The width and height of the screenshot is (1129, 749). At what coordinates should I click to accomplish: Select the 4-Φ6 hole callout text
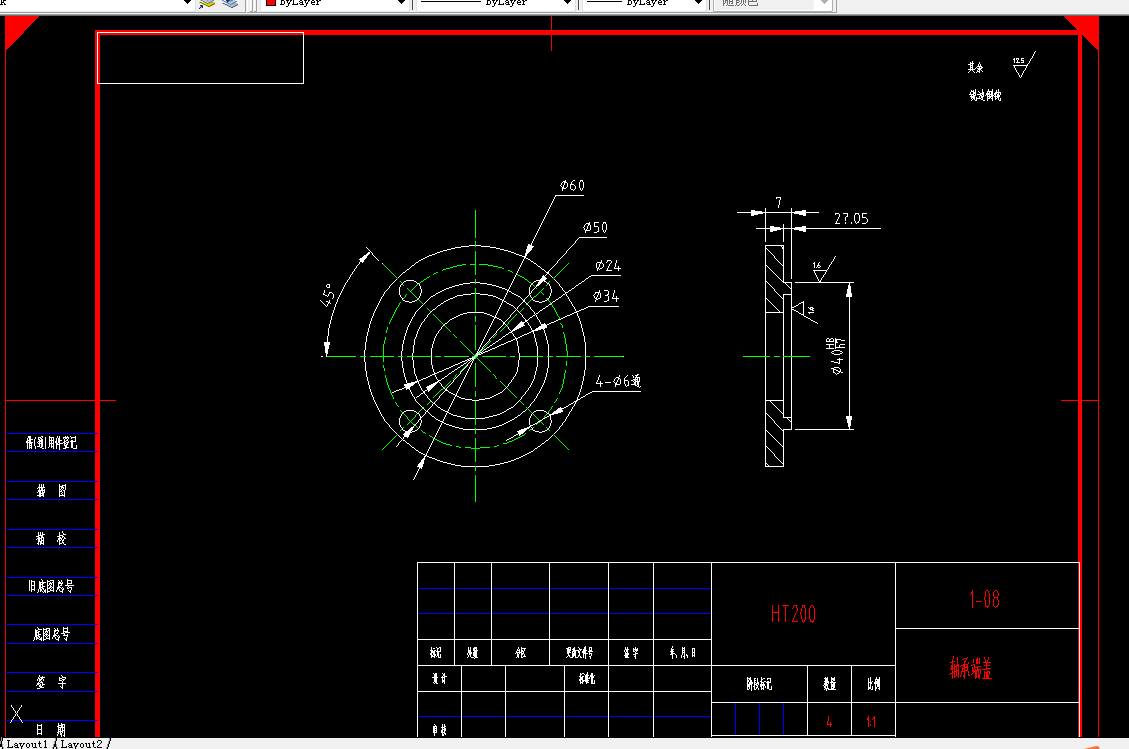point(618,381)
